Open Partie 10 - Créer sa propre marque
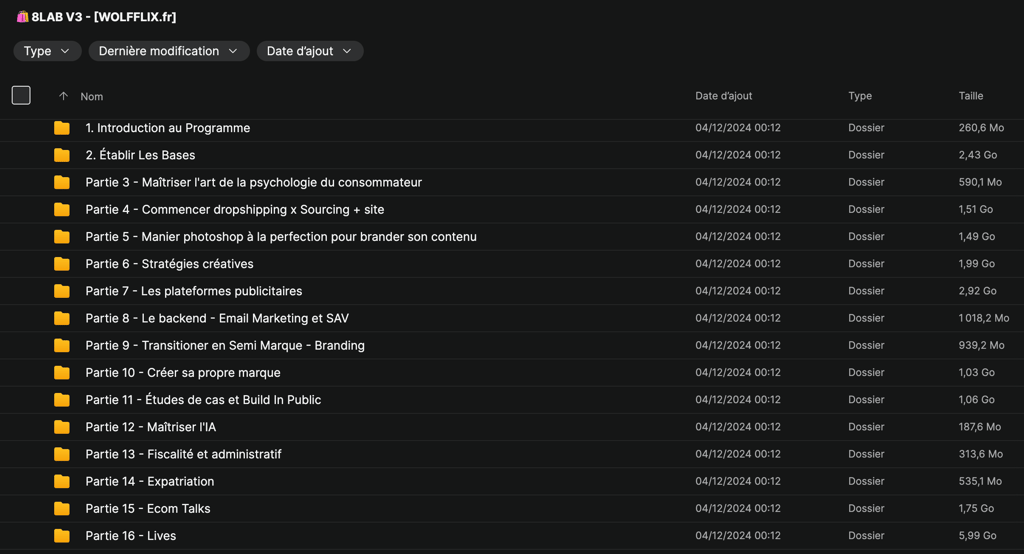Viewport: 1024px width, 554px height. [x=183, y=373]
